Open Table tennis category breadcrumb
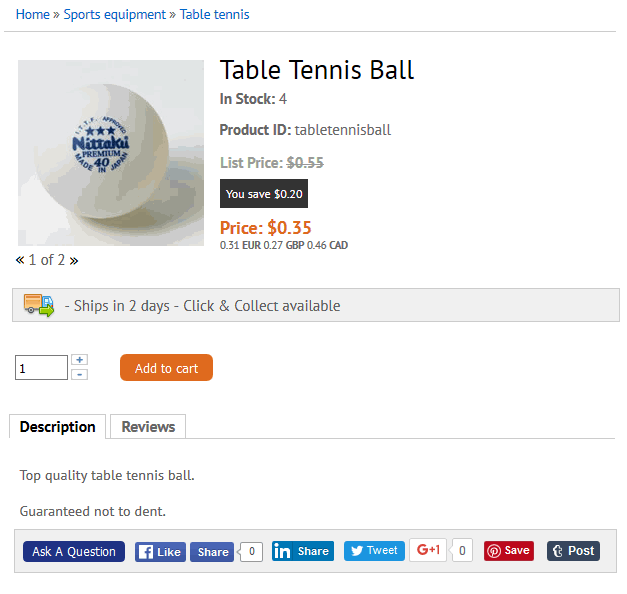This screenshot has width=627, height=594. coord(214,14)
